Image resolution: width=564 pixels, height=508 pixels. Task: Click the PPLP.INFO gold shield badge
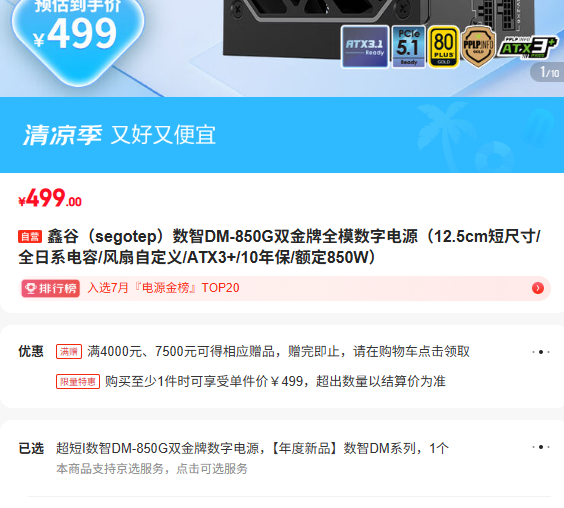coord(478,47)
